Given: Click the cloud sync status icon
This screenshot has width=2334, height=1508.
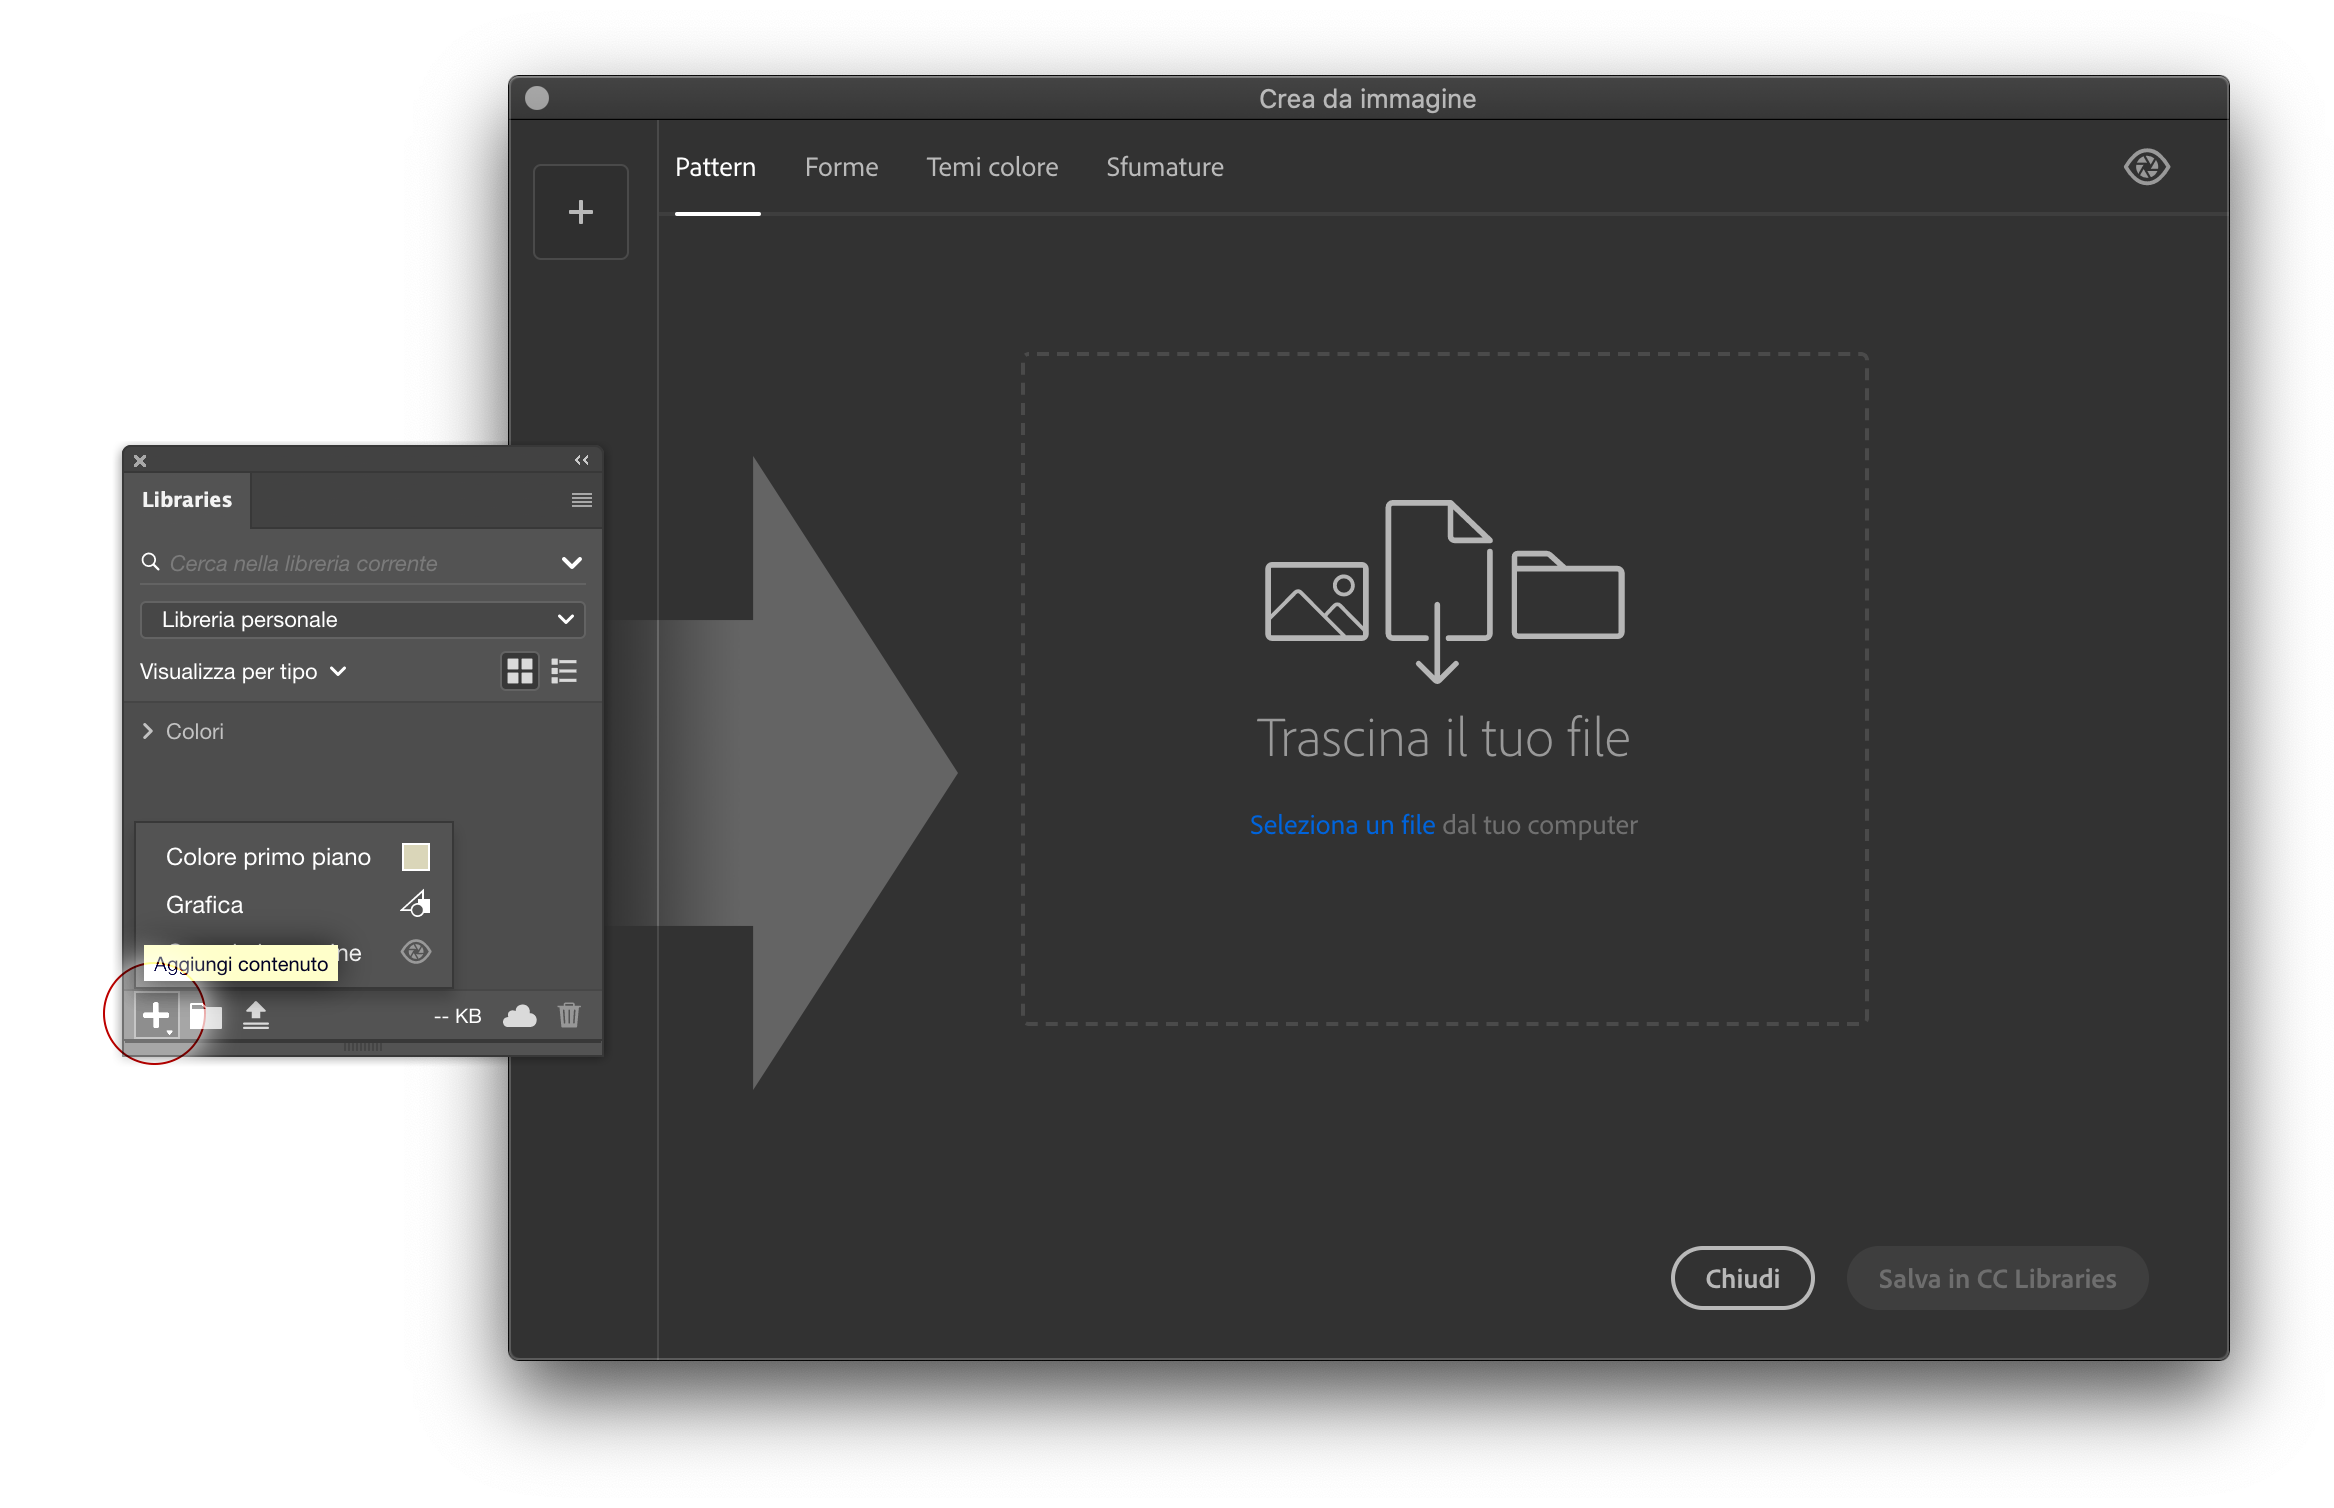Looking at the screenshot, I should click(x=519, y=1016).
